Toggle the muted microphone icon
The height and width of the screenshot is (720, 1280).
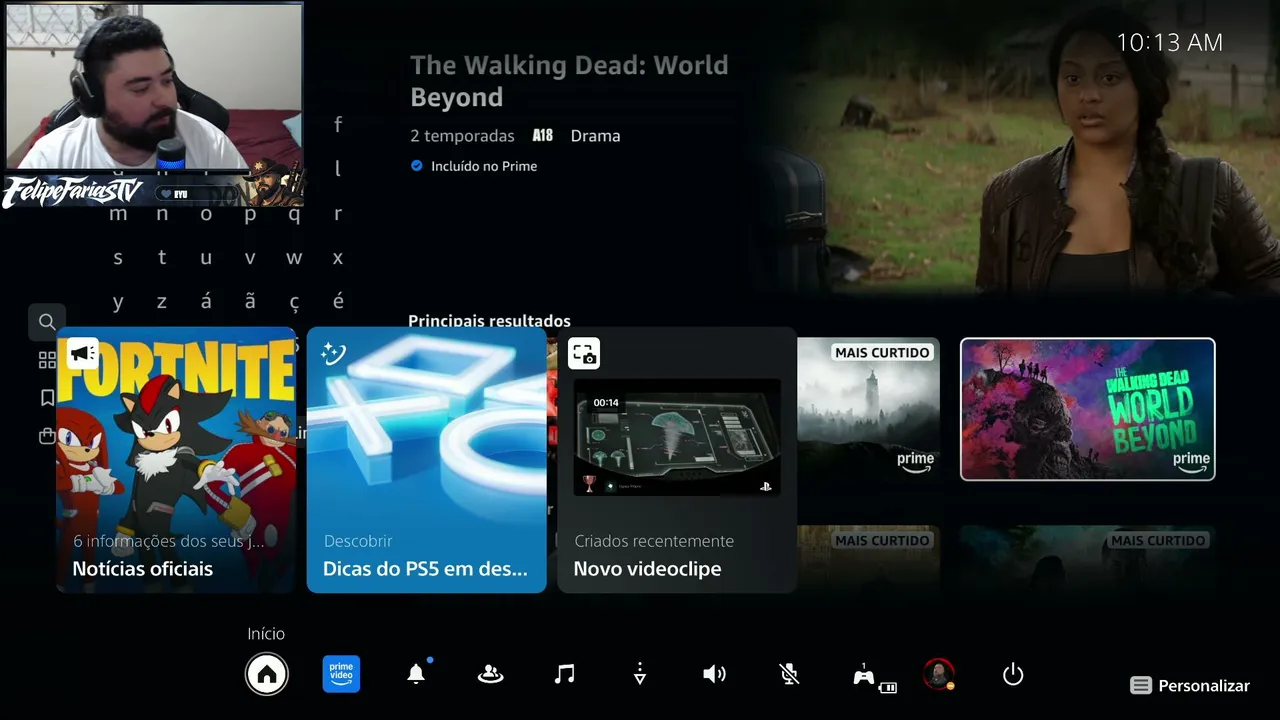pos(789,675)
